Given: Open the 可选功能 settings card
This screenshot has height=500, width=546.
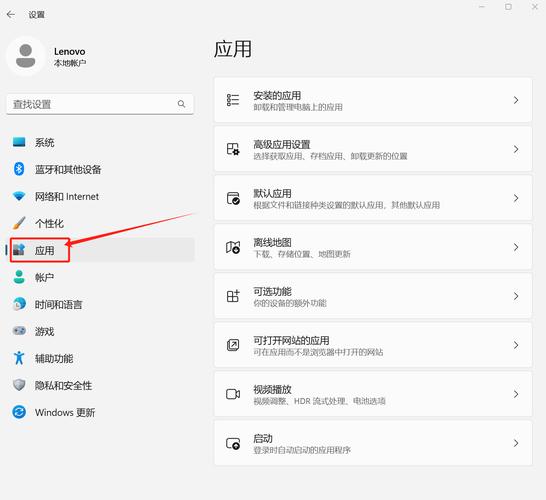Looking at the screenshot, I should point(373,296).
